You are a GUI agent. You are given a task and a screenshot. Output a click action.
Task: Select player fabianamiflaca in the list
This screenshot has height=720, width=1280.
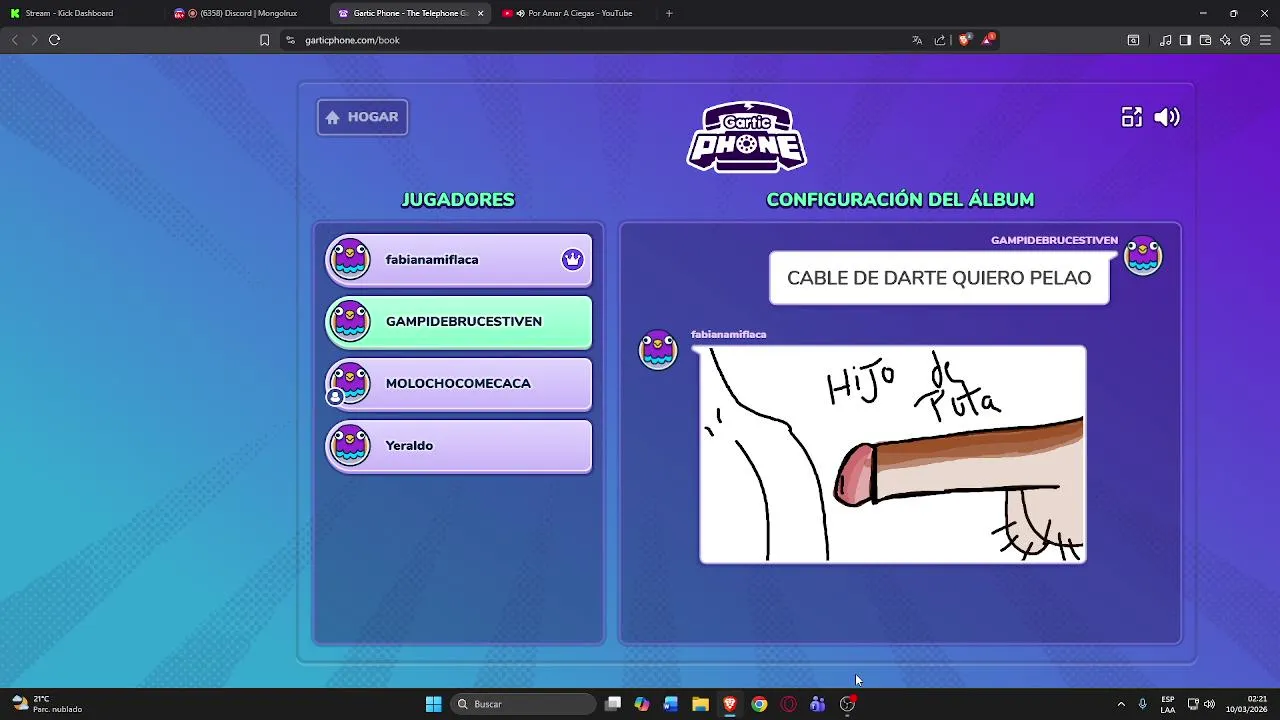tap(459, 260)
